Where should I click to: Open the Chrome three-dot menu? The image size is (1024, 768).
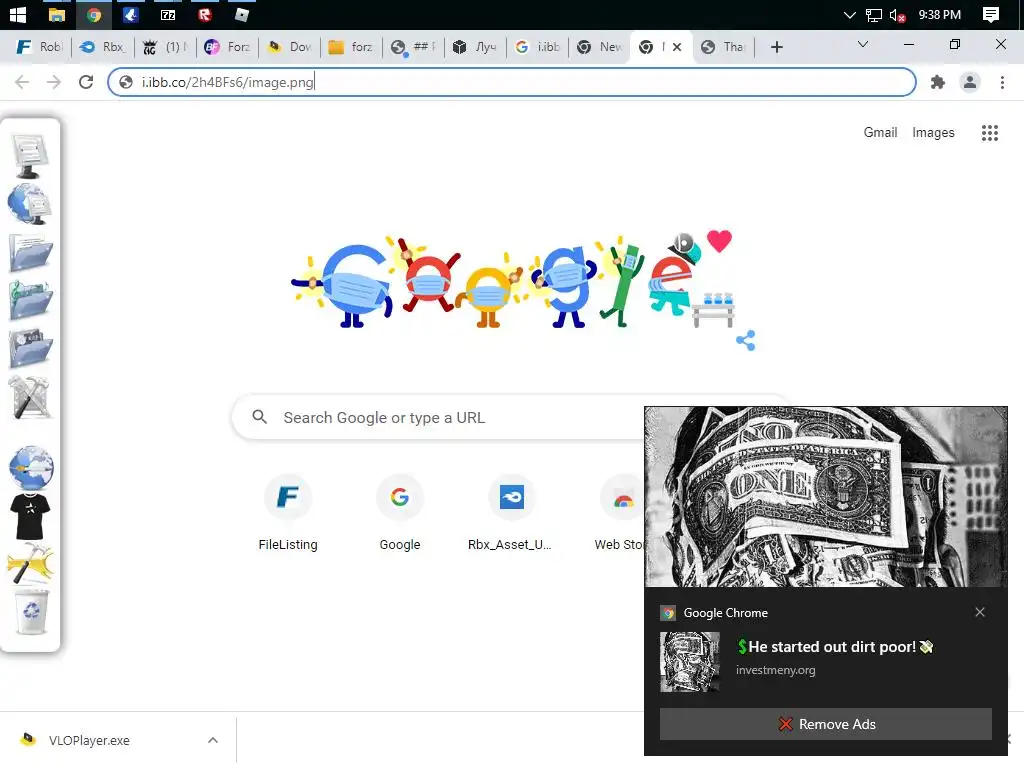tap(1002, 82)
